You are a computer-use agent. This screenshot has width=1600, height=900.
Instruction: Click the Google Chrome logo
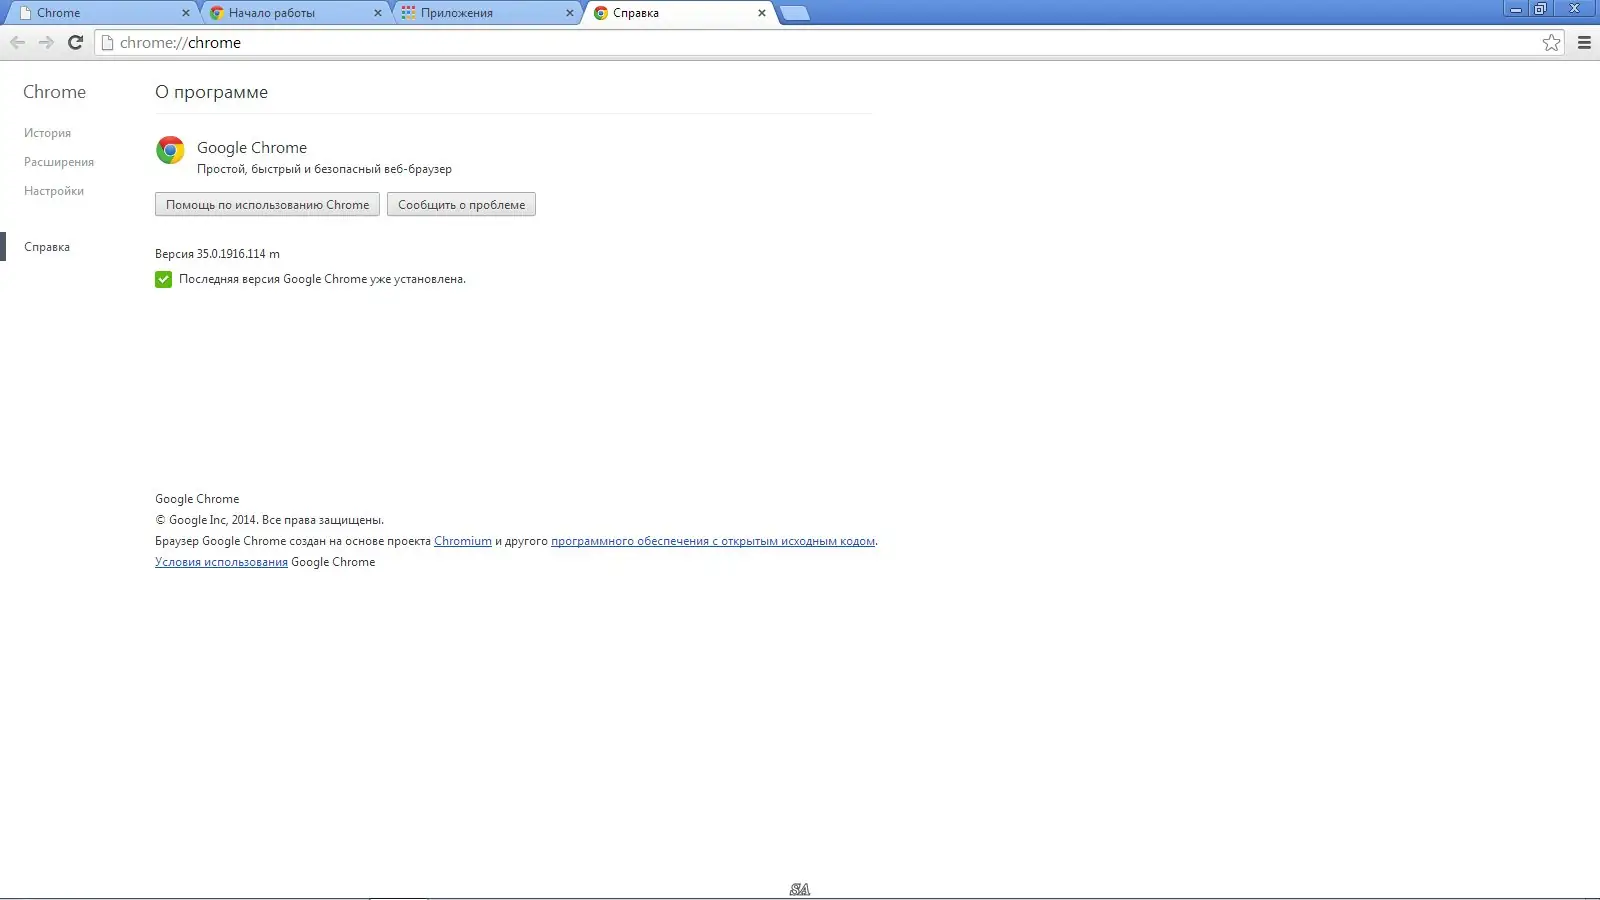170,150
